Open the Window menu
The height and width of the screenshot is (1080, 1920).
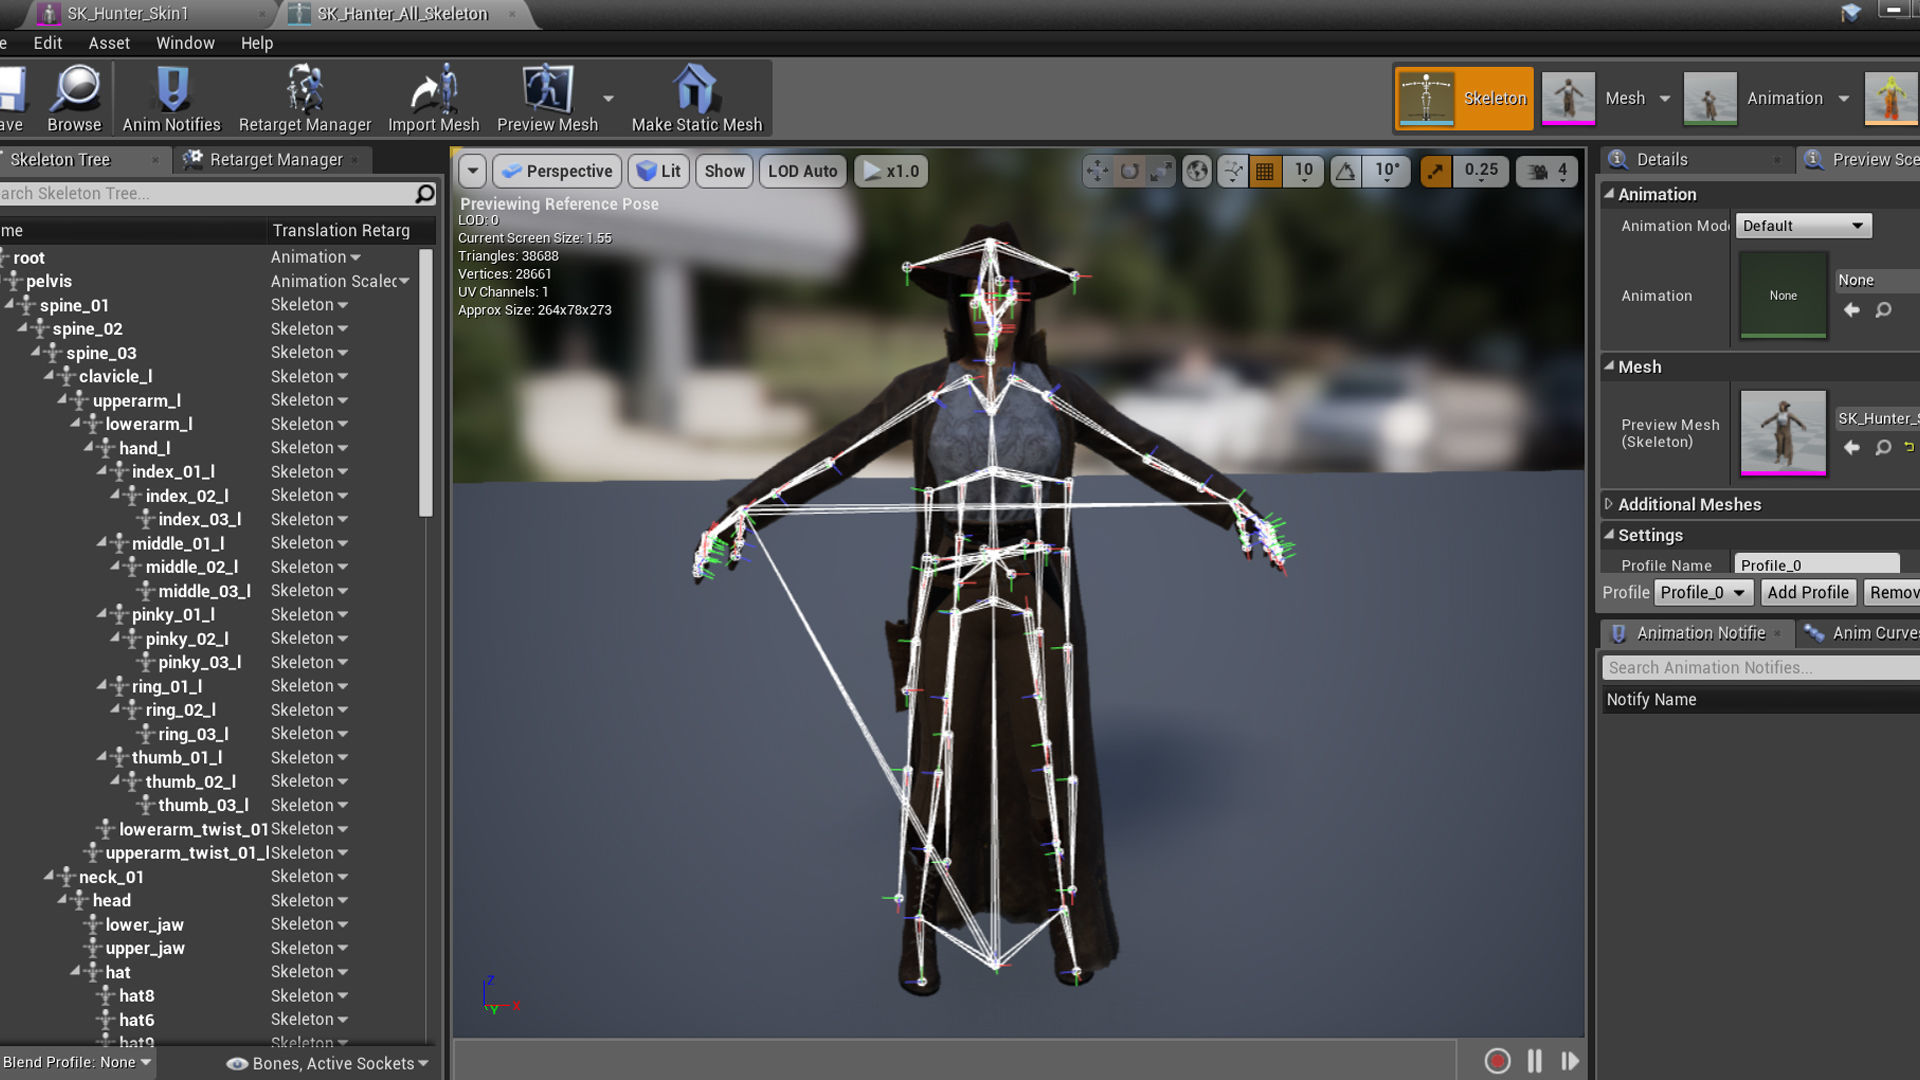point(185,43)
